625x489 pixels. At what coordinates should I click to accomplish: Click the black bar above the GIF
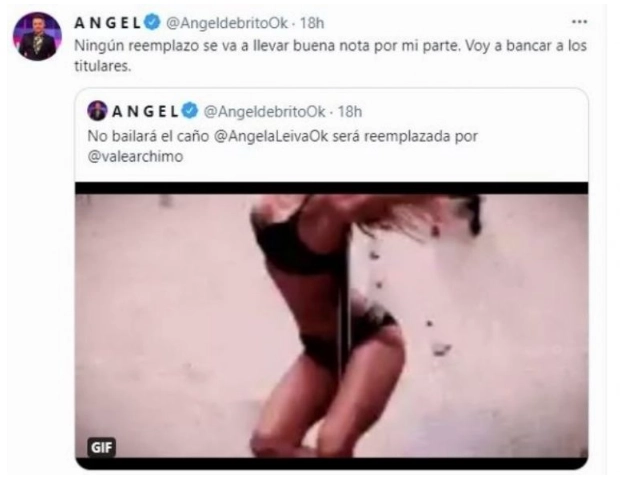coord(332,188)
